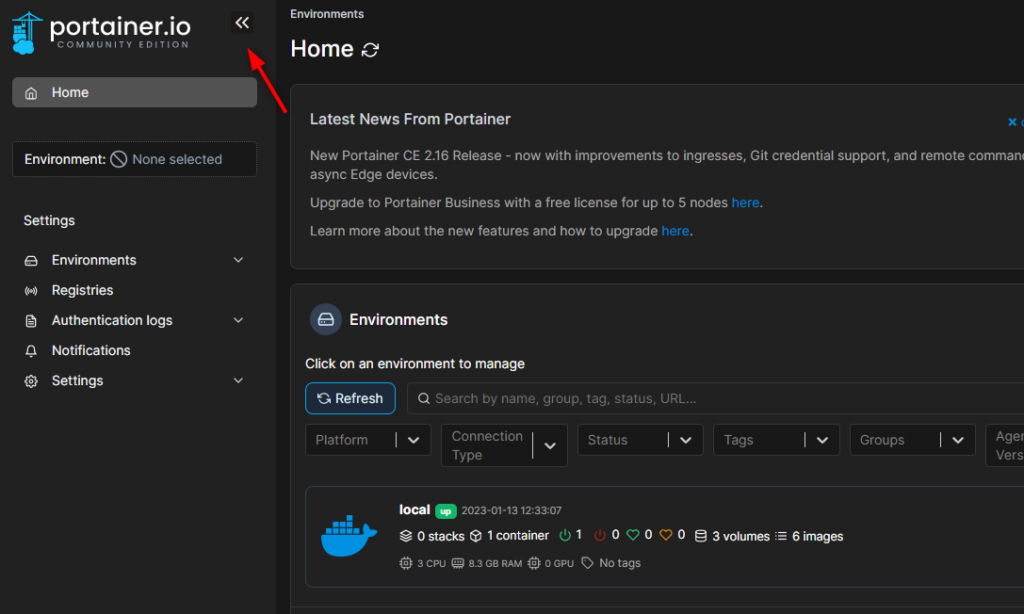Open the Connection Type filter dropdown
Image resolution: width=1024 pixels, height=614 pixels.
(504, 445)
